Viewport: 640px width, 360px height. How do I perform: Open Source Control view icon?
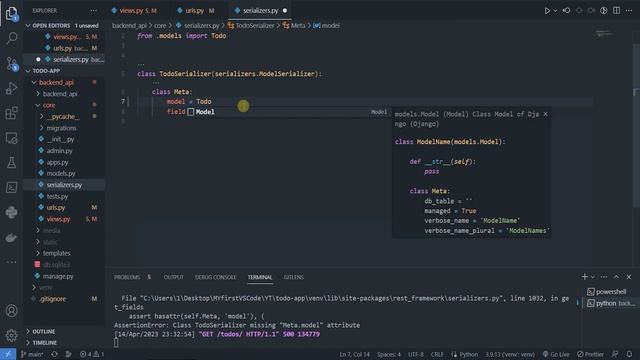click(11, 63)
